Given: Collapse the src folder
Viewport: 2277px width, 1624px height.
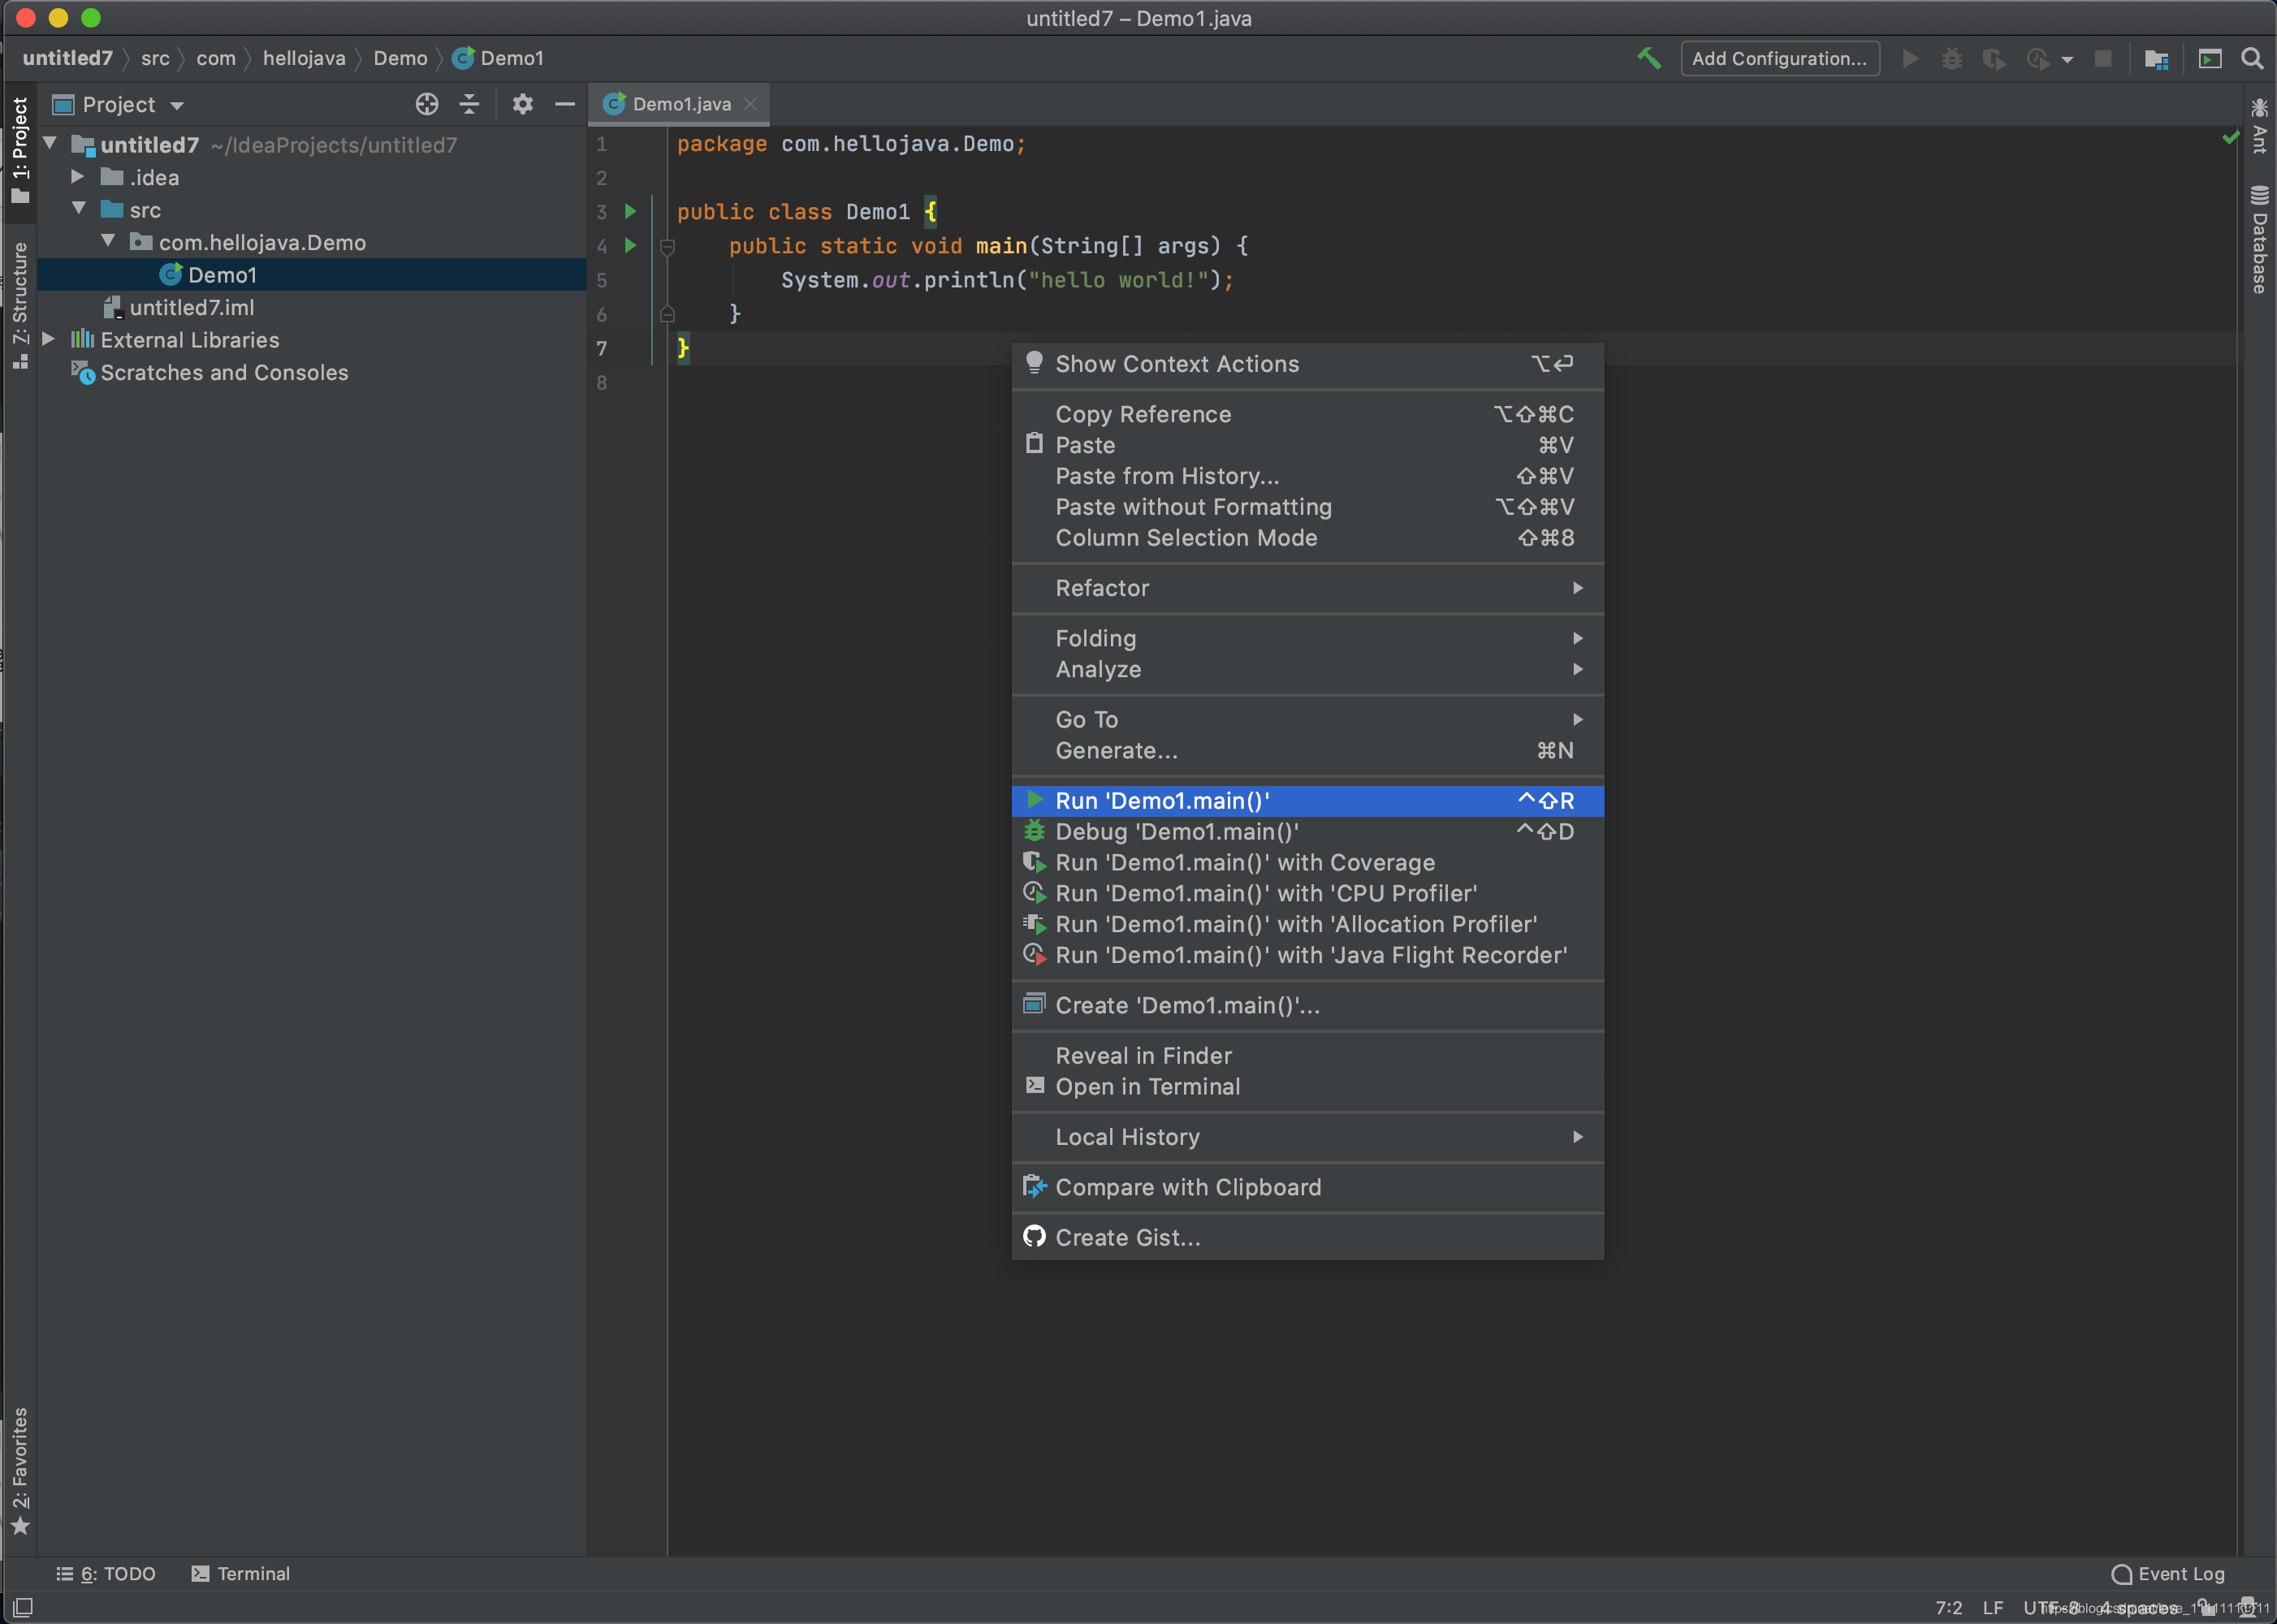Looking at the screenshot, I should click(78, 208).
